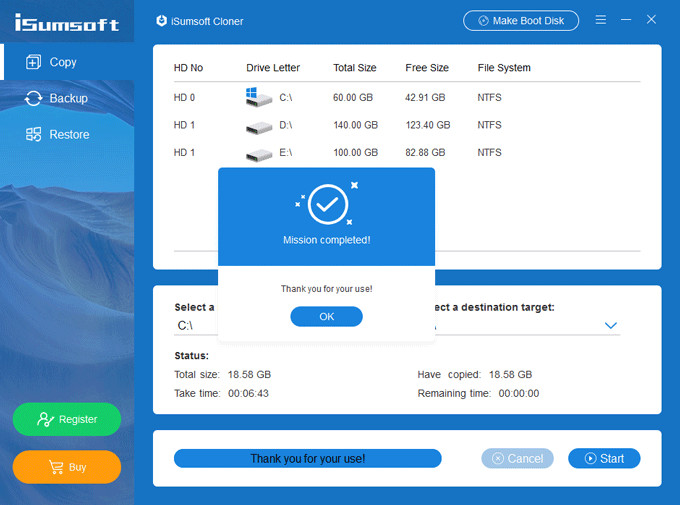Click the 100.00 GB total size cell

tap(355, 152)
